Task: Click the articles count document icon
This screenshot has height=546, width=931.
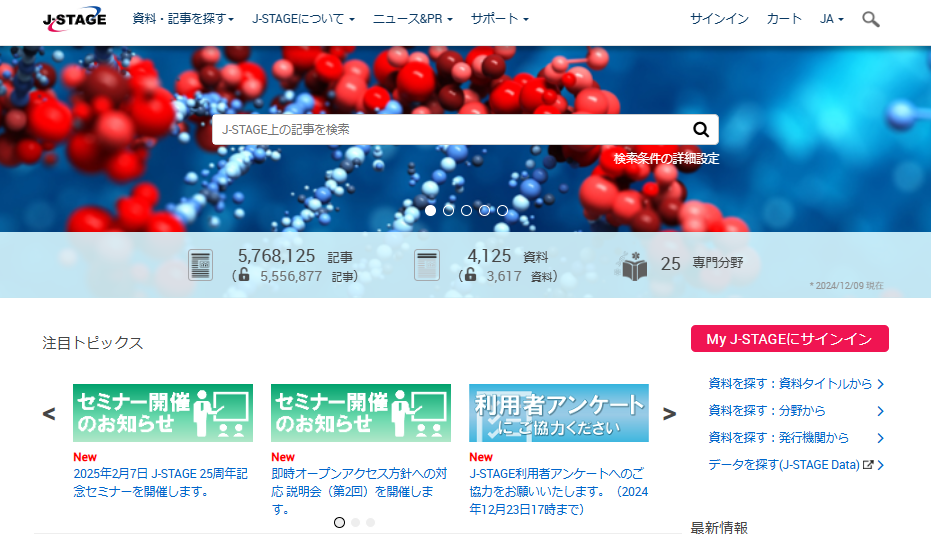Action: pyautogui.click(x=200, y=266)
